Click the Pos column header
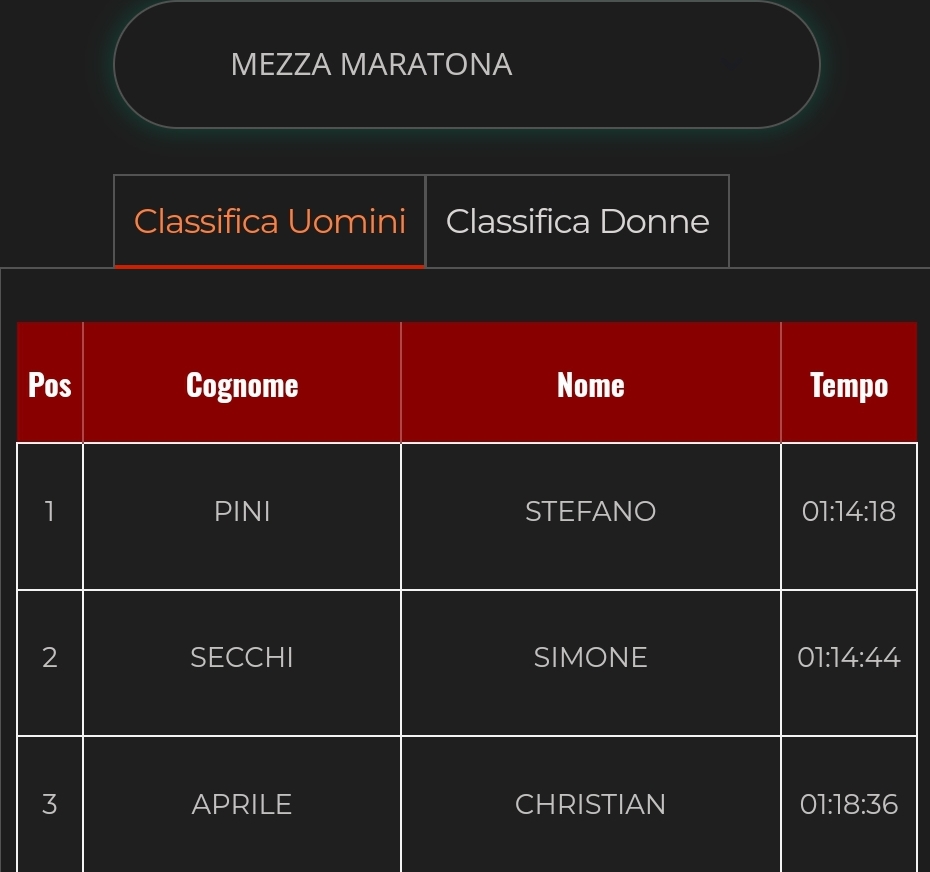The width and height of the screenshot is (930, 872). pos(50,384)
